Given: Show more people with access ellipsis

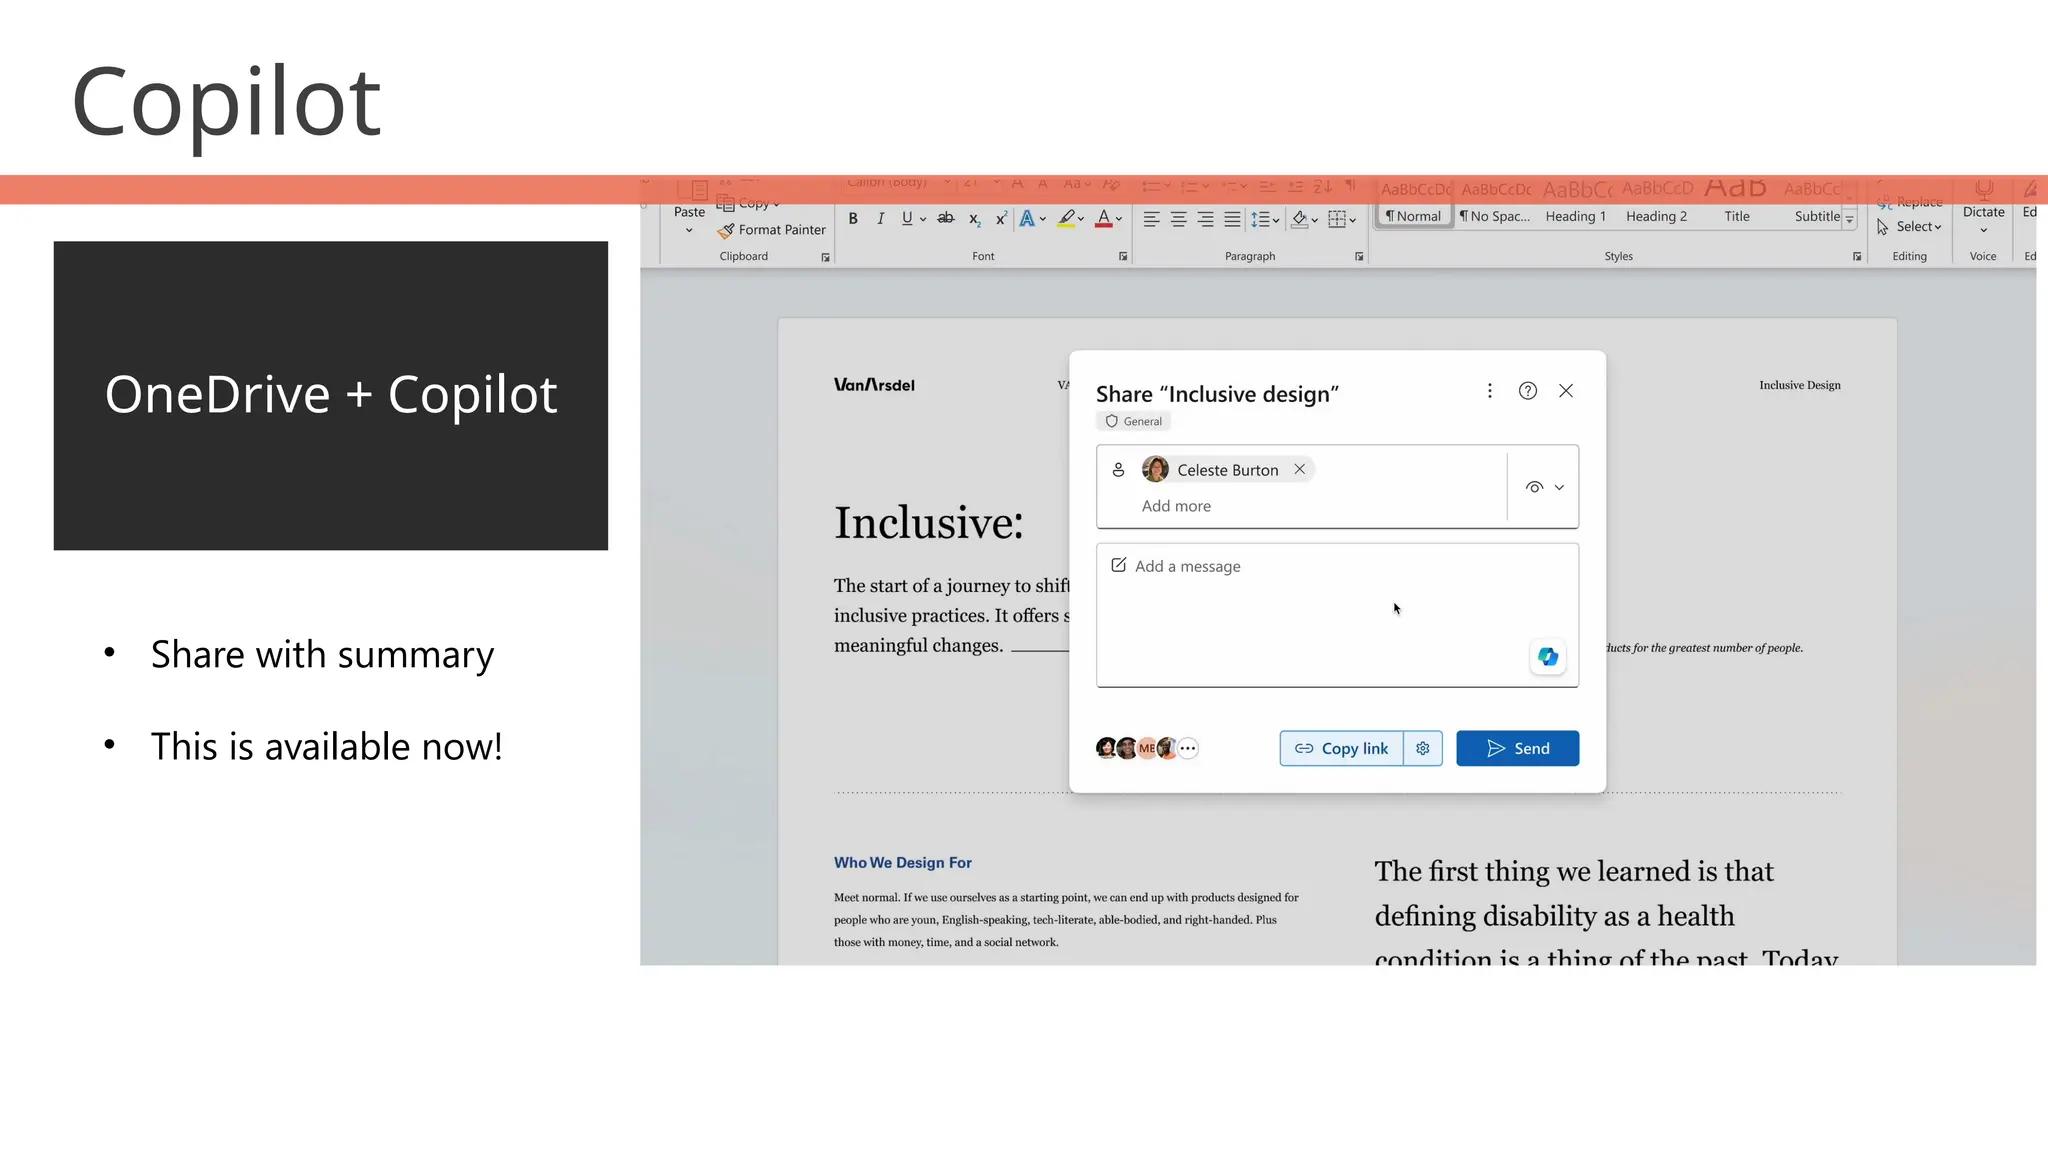Looking at the screenshot, I should click(x=1188, y=748).
